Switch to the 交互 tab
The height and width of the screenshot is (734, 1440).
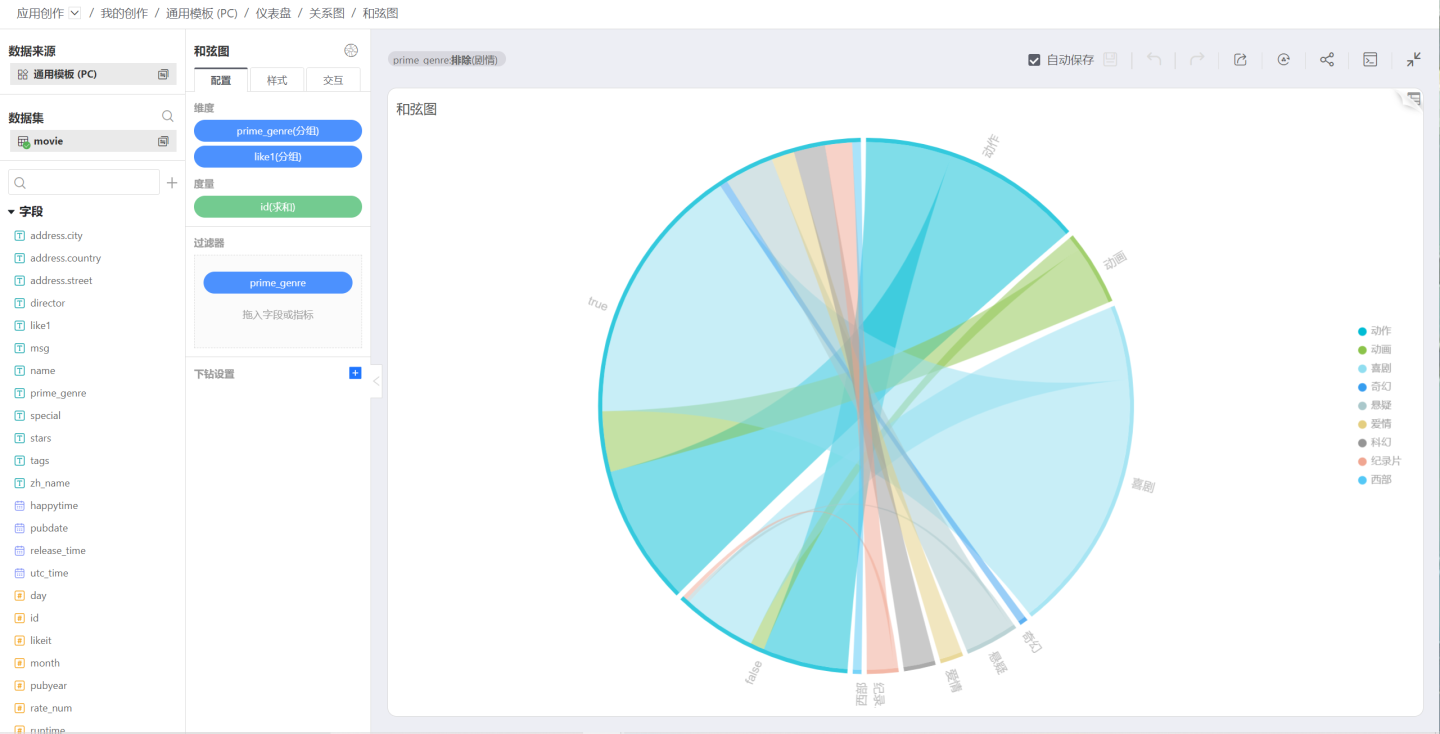[333, 81]
